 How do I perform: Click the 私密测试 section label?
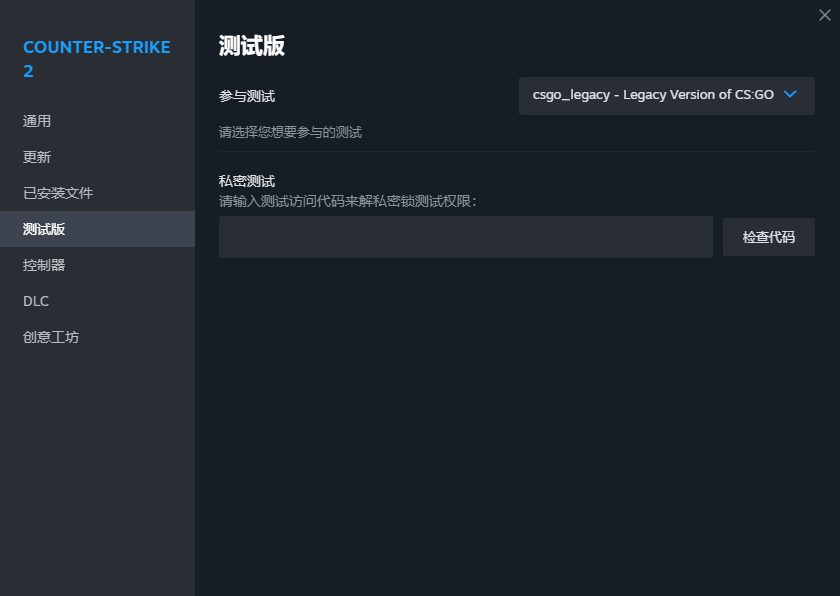(247, 181)
